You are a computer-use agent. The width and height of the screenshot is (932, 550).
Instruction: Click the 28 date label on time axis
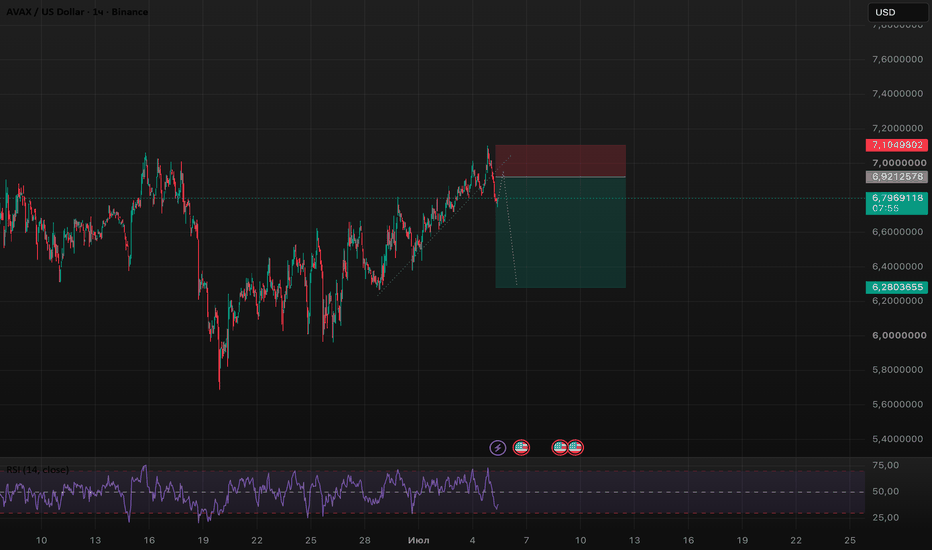365,540
